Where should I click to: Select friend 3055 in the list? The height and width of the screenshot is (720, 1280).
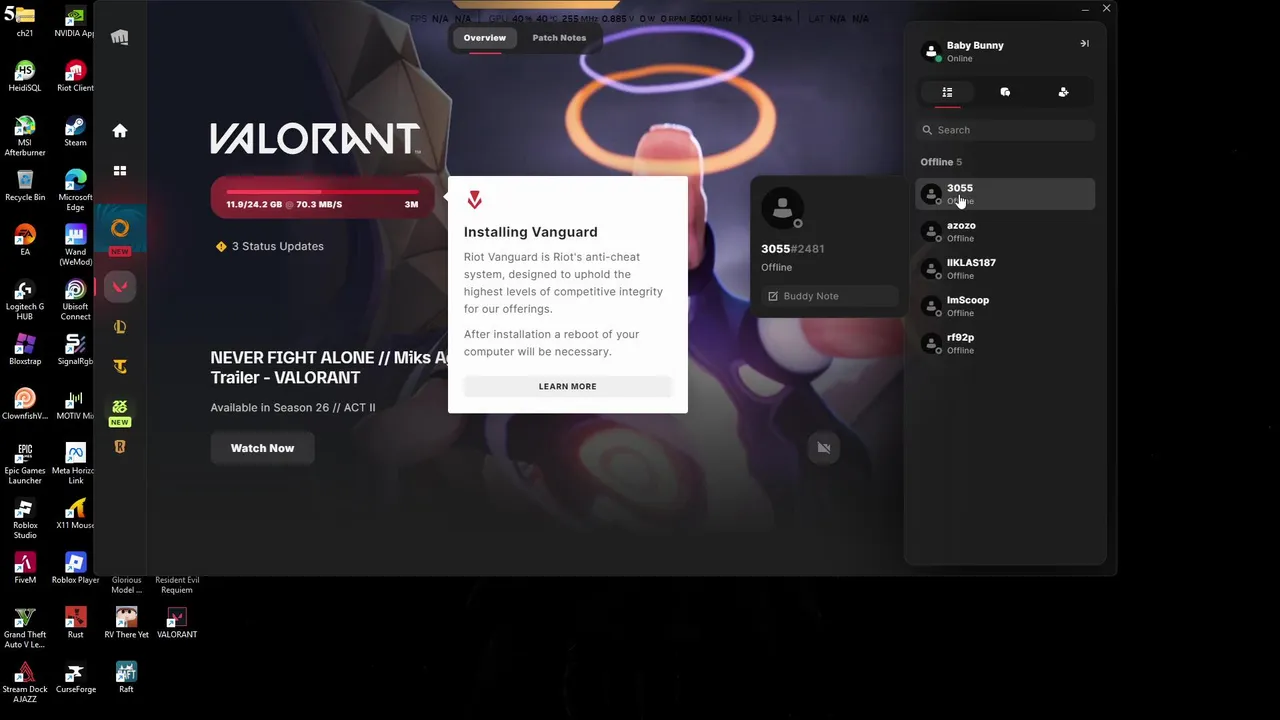point(1005,194)
